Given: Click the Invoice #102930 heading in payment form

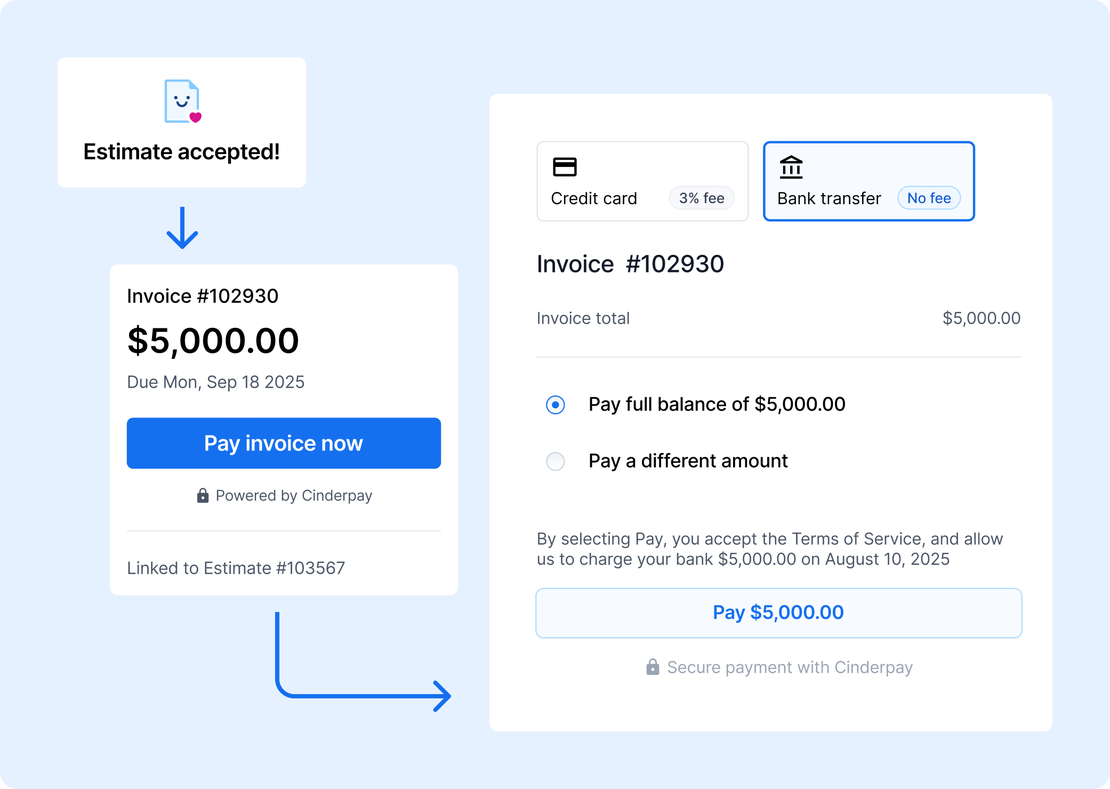Looking at the screenshot, I should 630,264.
